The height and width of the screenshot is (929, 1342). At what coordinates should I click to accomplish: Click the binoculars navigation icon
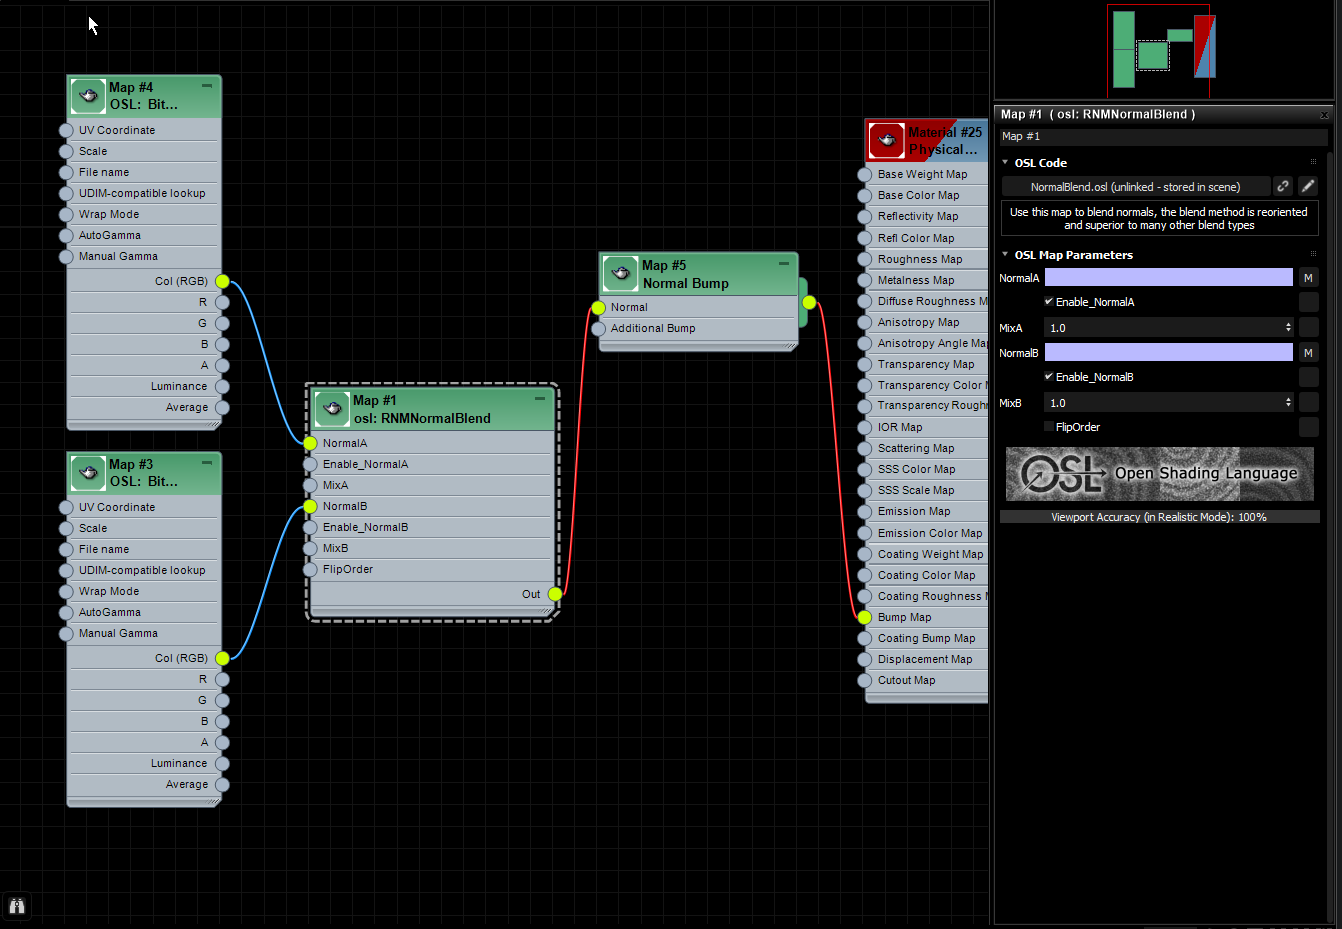[16, 905]
